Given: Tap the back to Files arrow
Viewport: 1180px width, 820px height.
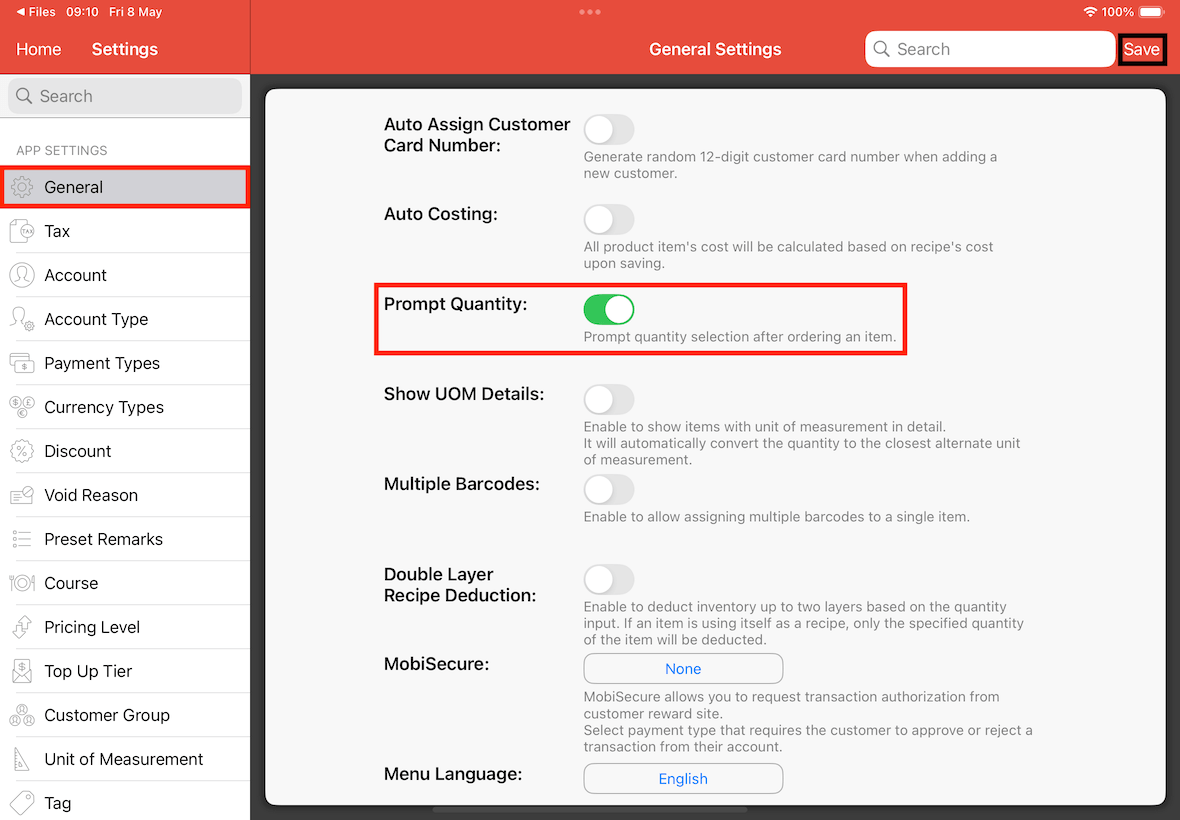Looking at the screenshot, I should (20, 12).
